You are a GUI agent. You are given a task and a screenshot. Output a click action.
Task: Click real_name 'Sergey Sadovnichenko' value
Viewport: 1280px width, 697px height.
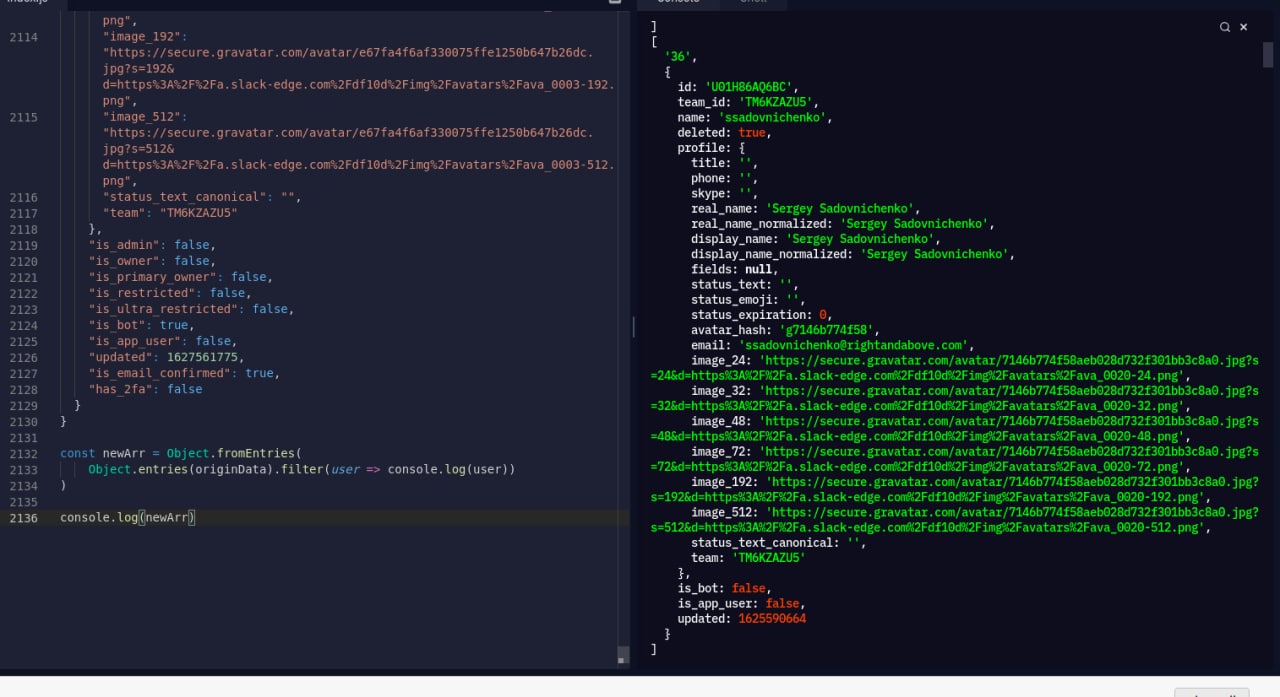click(840, 208)
